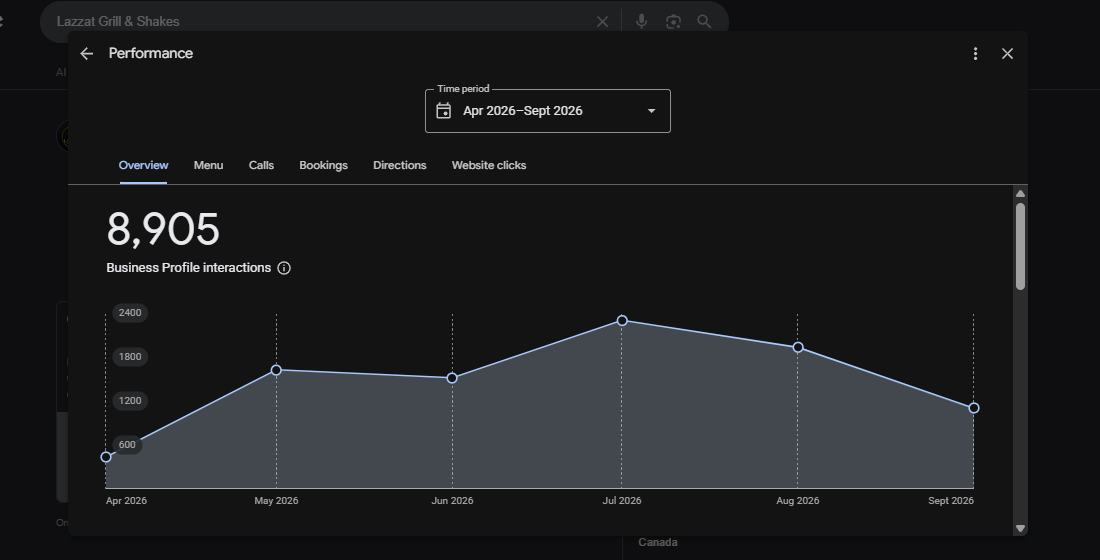This screenshot has height=560, width=1100.
Task: Click the Performance panel title
Action: 151,53
